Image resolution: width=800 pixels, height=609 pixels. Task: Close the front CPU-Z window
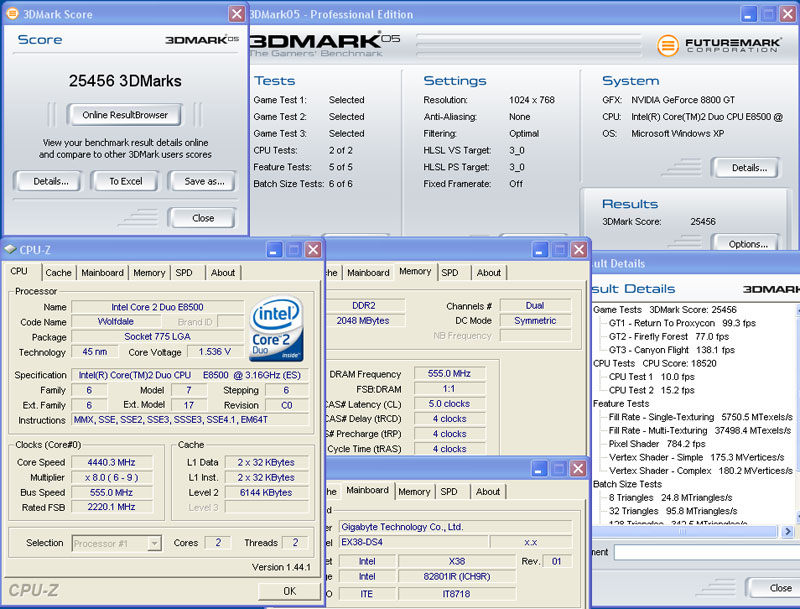(x=313, y=249)
